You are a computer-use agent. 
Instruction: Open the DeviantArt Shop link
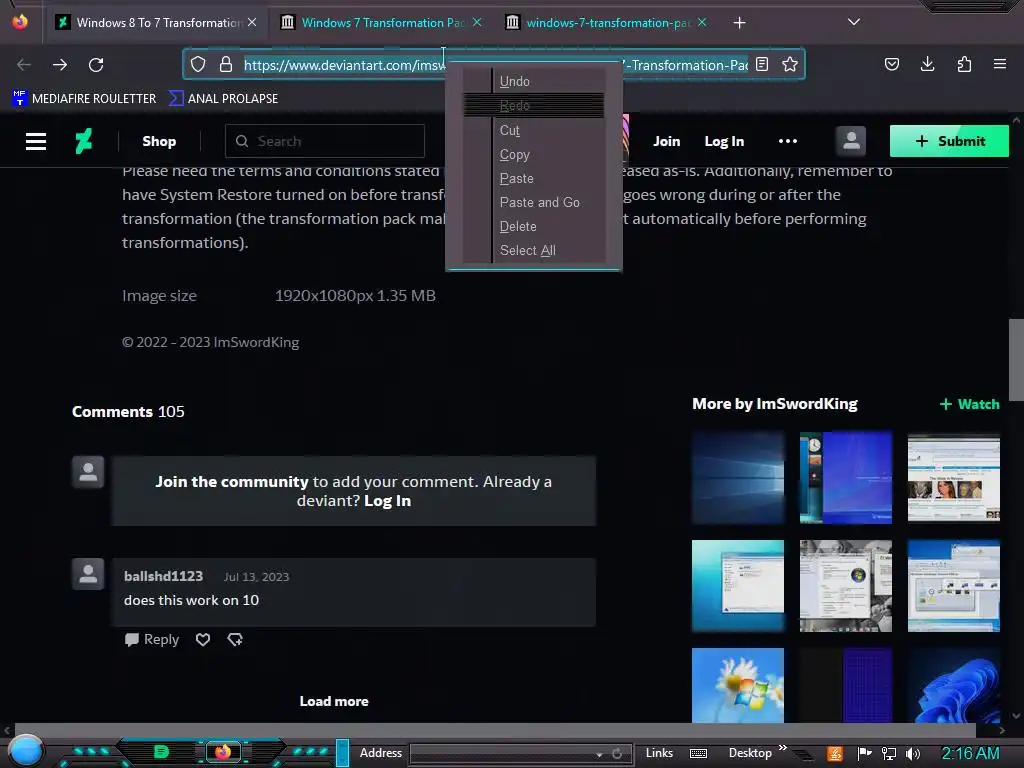[x=159, y=141]
